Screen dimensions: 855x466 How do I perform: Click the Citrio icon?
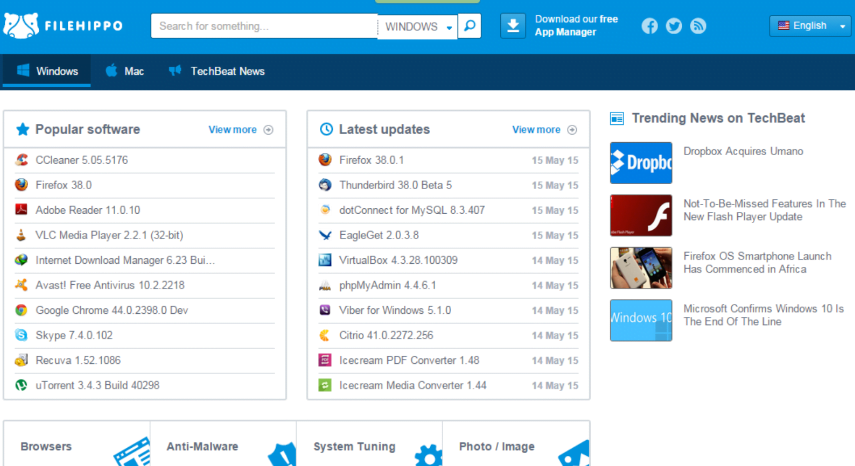325,335
